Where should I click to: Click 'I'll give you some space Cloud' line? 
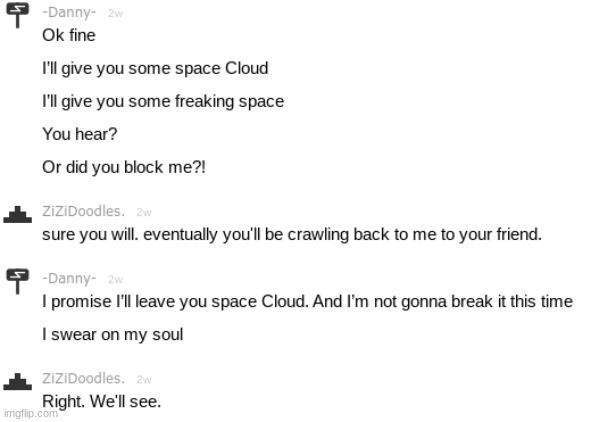(155, 69)
